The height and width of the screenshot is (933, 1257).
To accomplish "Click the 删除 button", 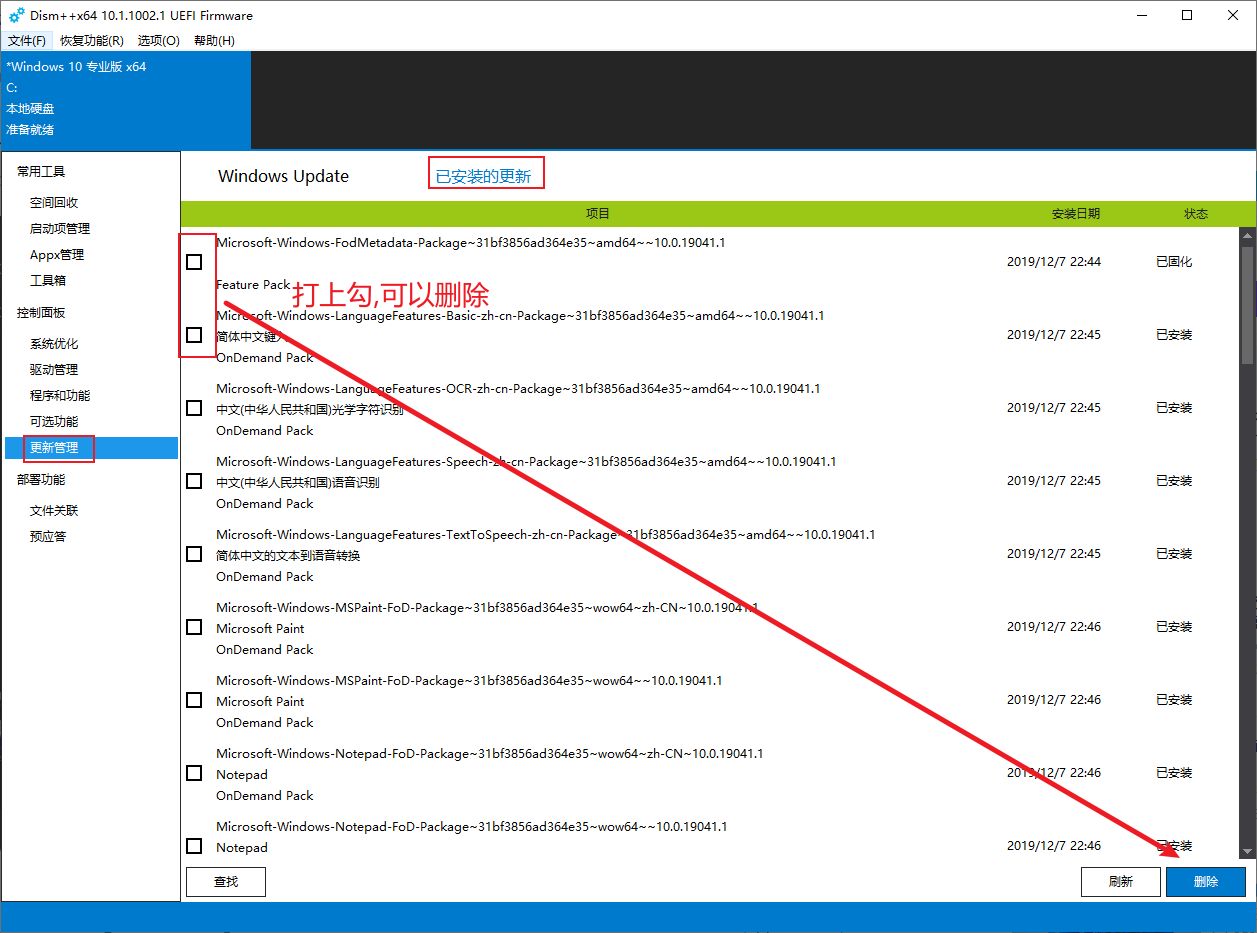I will (x=1205, y=882).
